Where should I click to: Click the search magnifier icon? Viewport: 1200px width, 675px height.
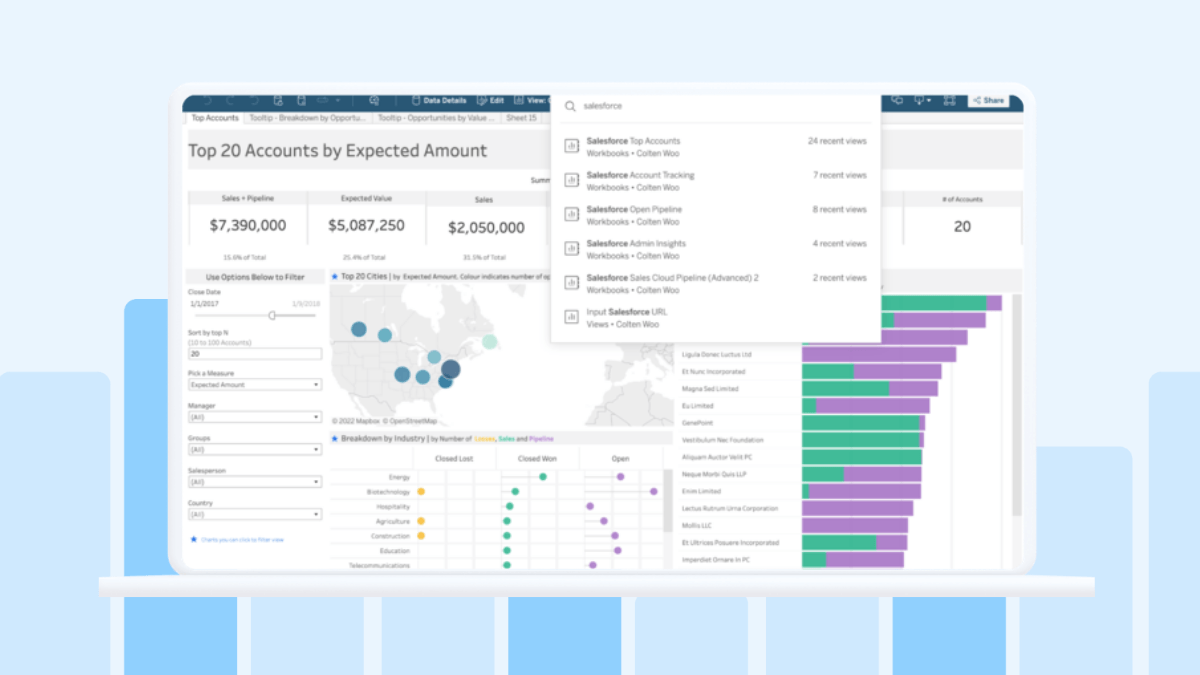[x=570, y=106]
